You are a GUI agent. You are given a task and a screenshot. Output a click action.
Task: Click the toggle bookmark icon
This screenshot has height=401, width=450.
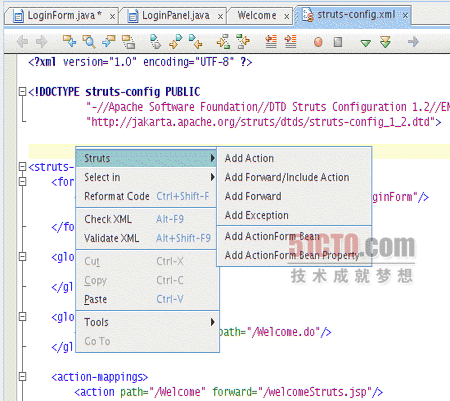(155, 42)
